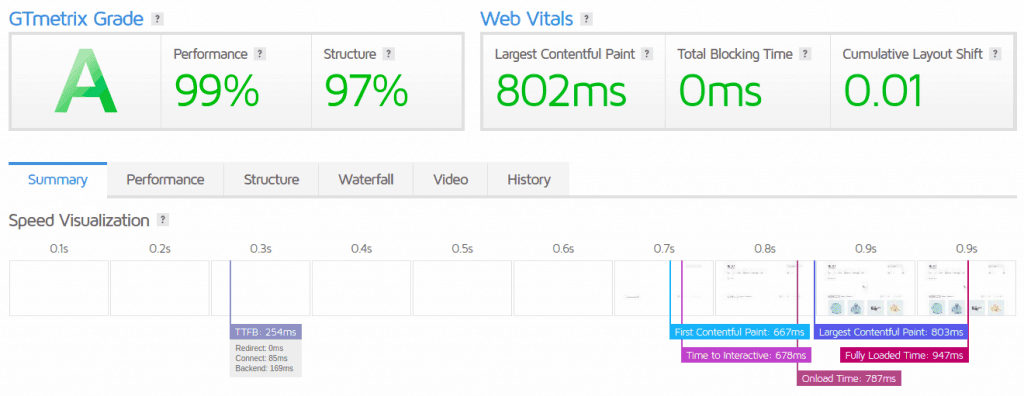Screen dimensions: 1024x396
Task: Click the Onload Time: 787ms marker
Action: click(x=849, y=378)
